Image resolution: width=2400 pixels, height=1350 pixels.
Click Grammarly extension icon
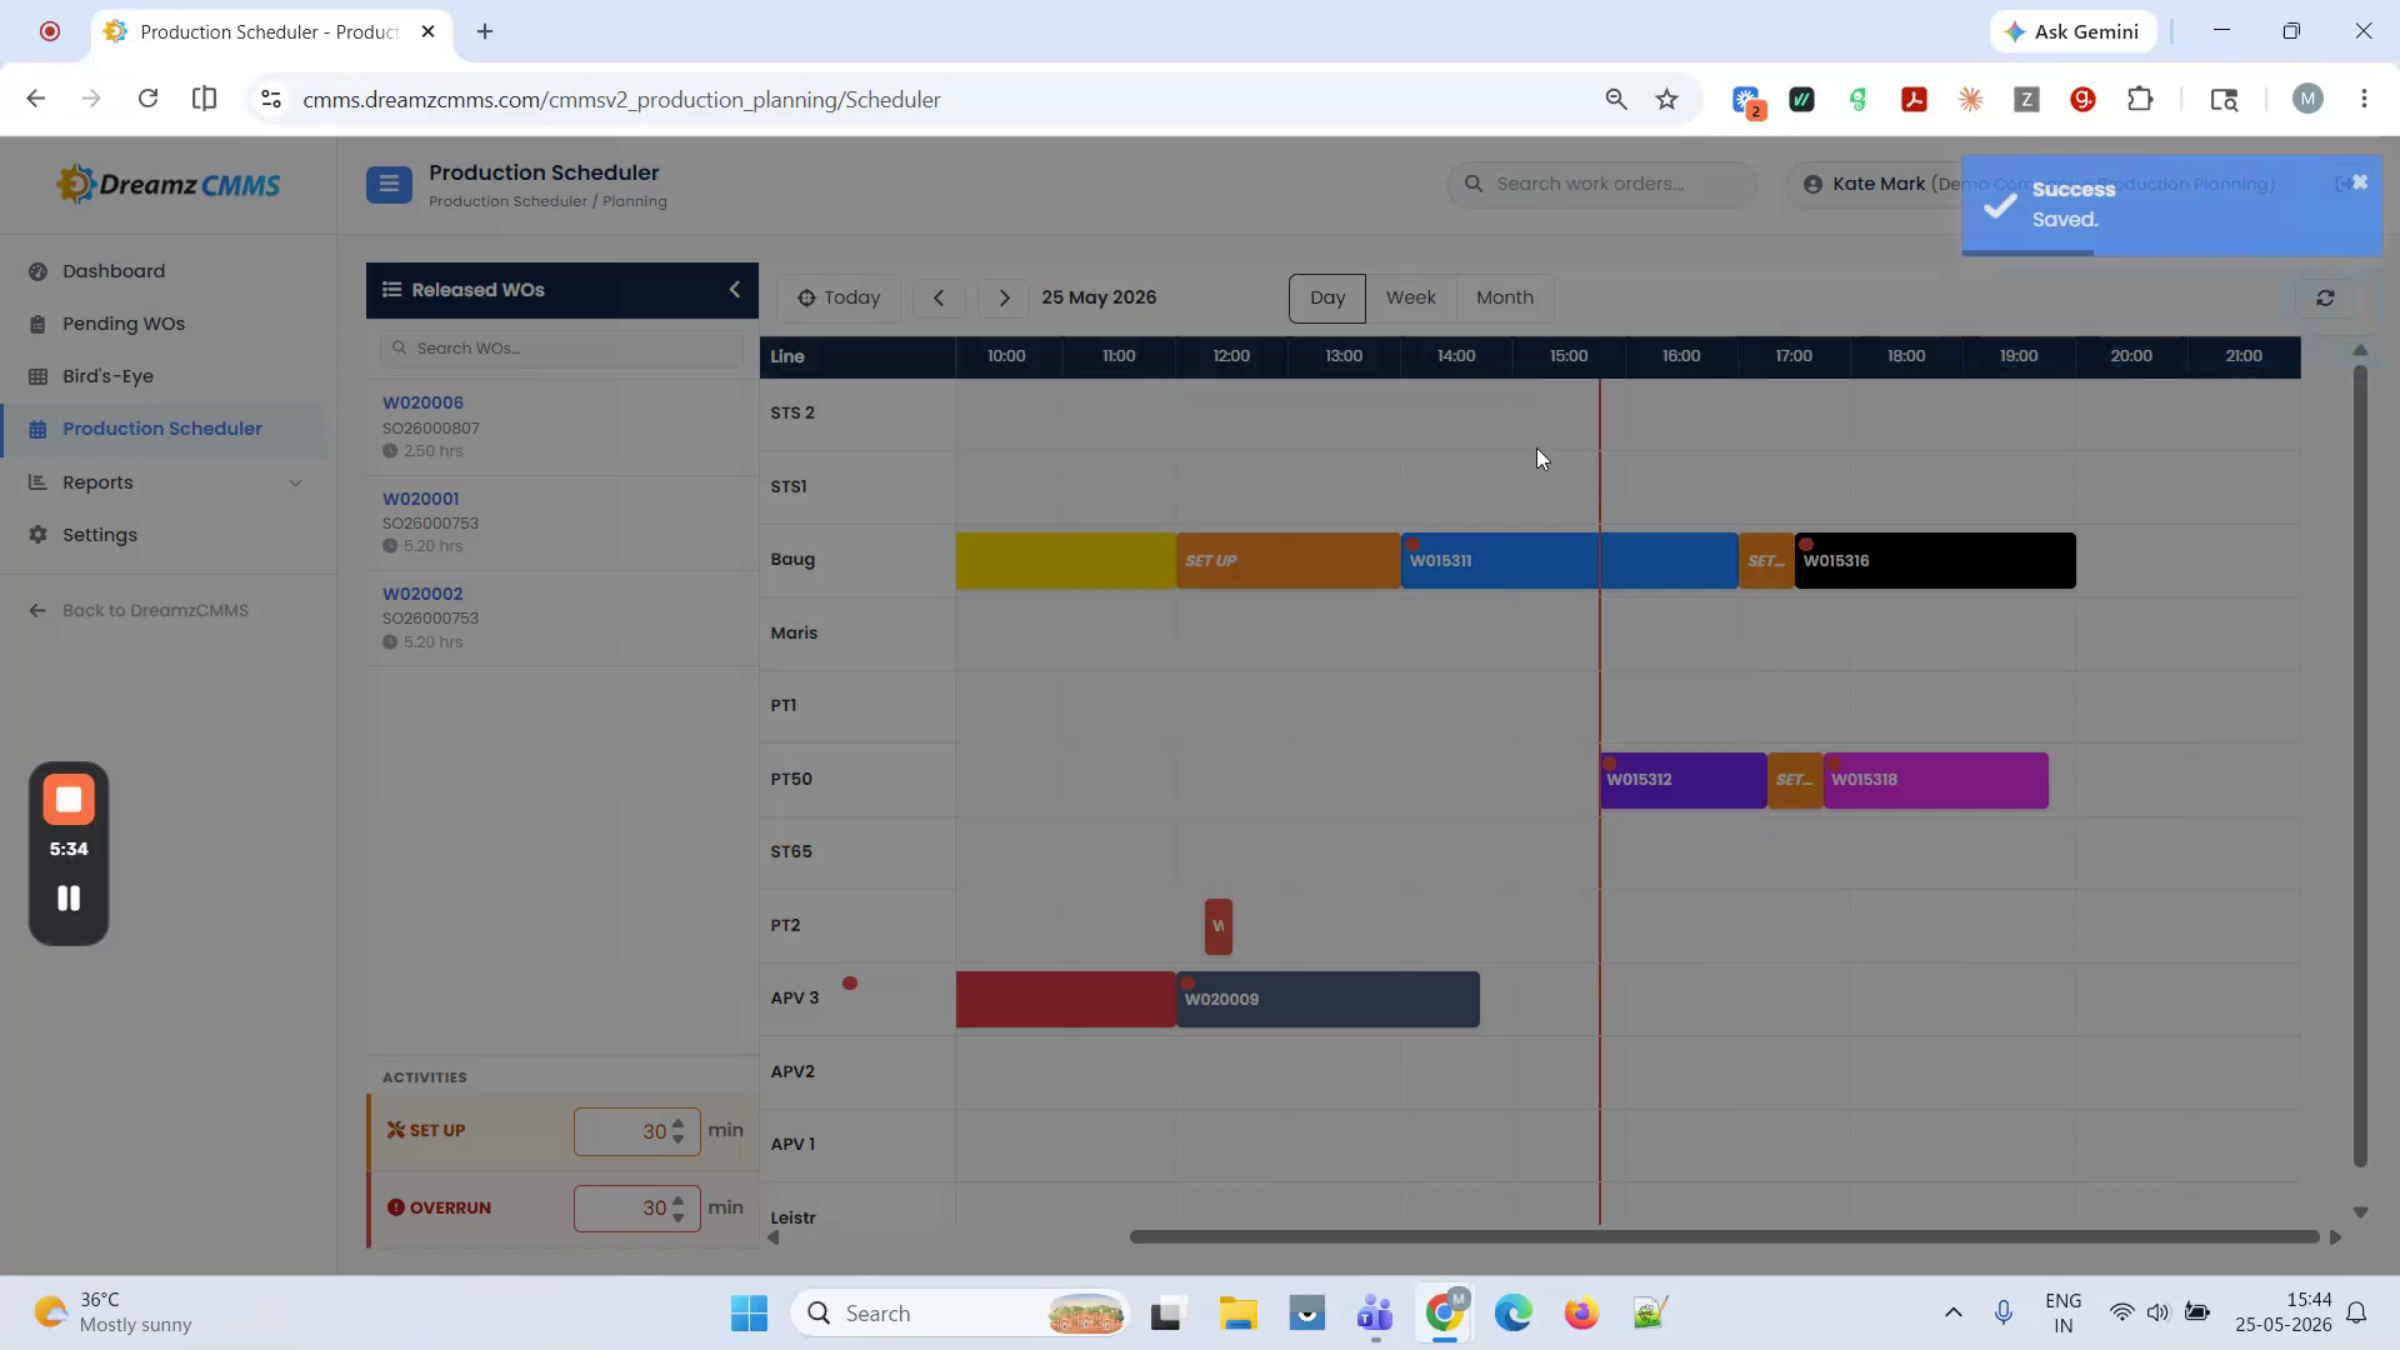(x=2083, y=99)
